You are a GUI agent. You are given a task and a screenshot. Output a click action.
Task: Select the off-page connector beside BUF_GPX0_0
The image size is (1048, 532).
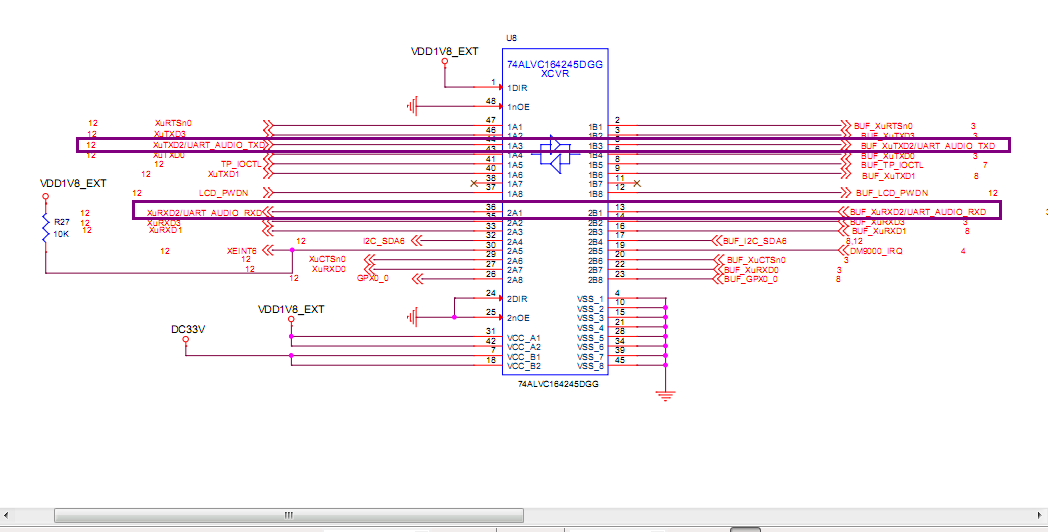[x=717, y=278]
